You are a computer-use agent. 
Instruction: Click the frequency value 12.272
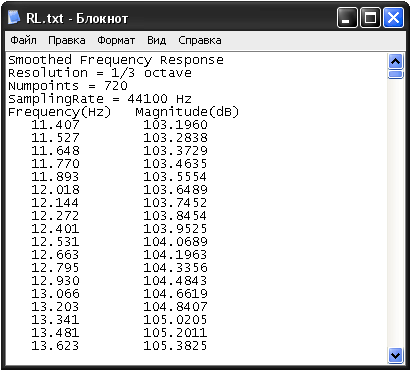[55, 216]
